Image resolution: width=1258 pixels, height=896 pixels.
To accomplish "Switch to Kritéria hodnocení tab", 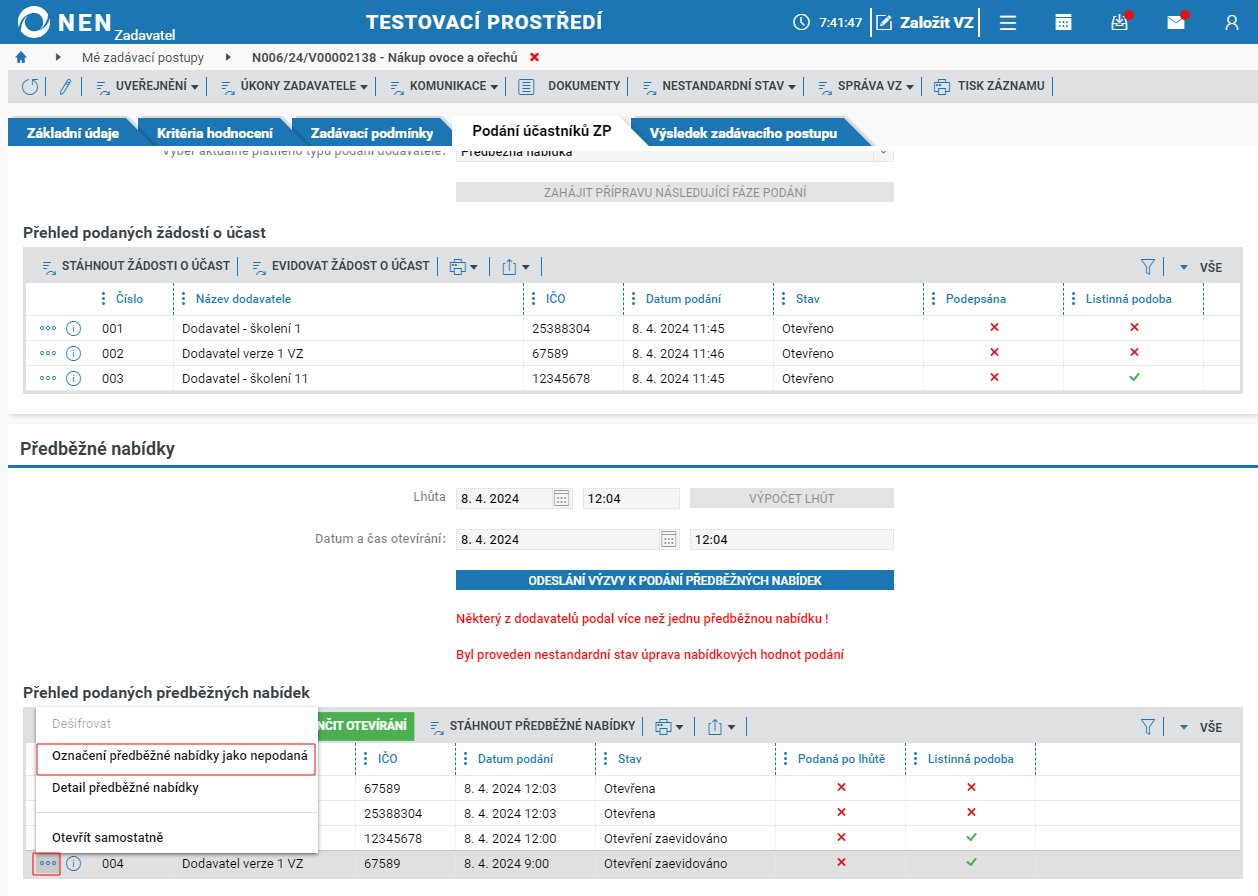I will tap(214, 132).
